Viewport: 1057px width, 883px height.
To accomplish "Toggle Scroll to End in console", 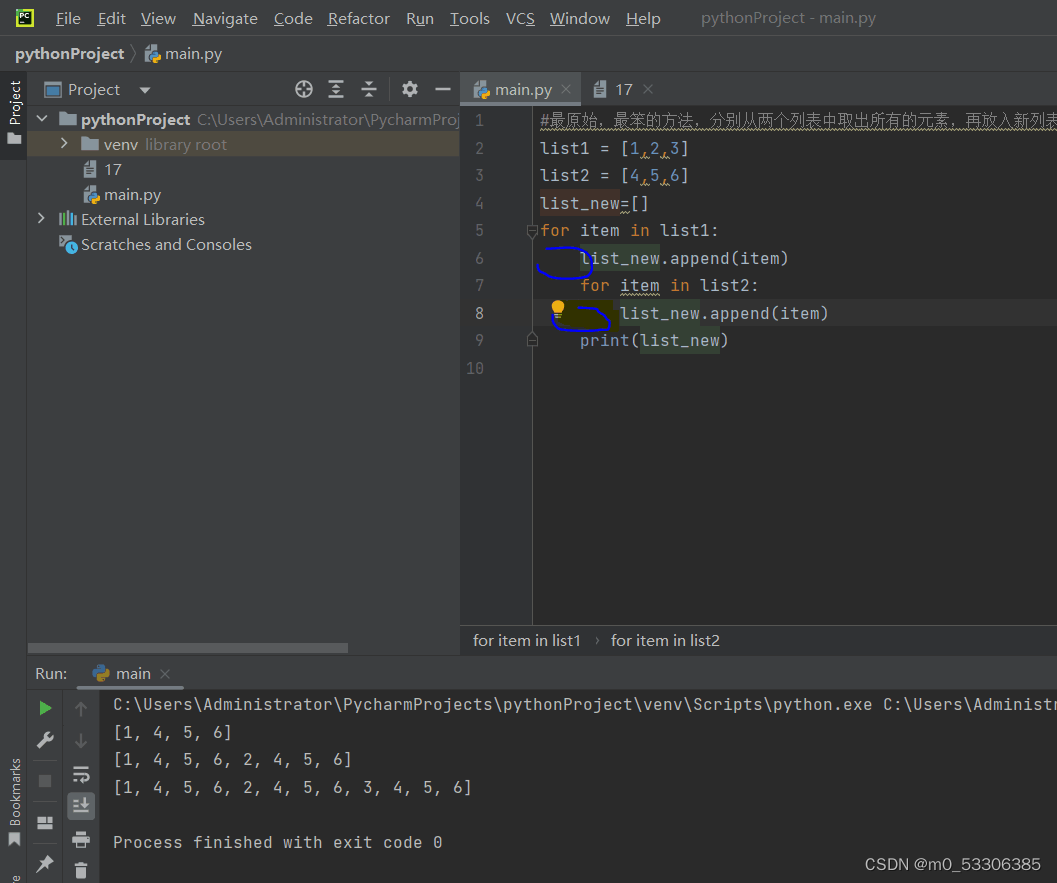I will (x=81, y=805).
